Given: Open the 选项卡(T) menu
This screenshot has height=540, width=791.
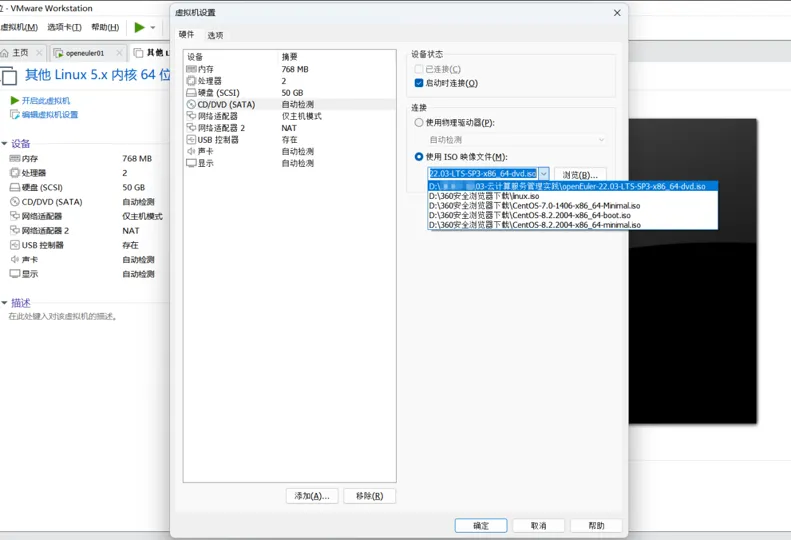Looking at the screenshot, I should [x=64, y=27].
